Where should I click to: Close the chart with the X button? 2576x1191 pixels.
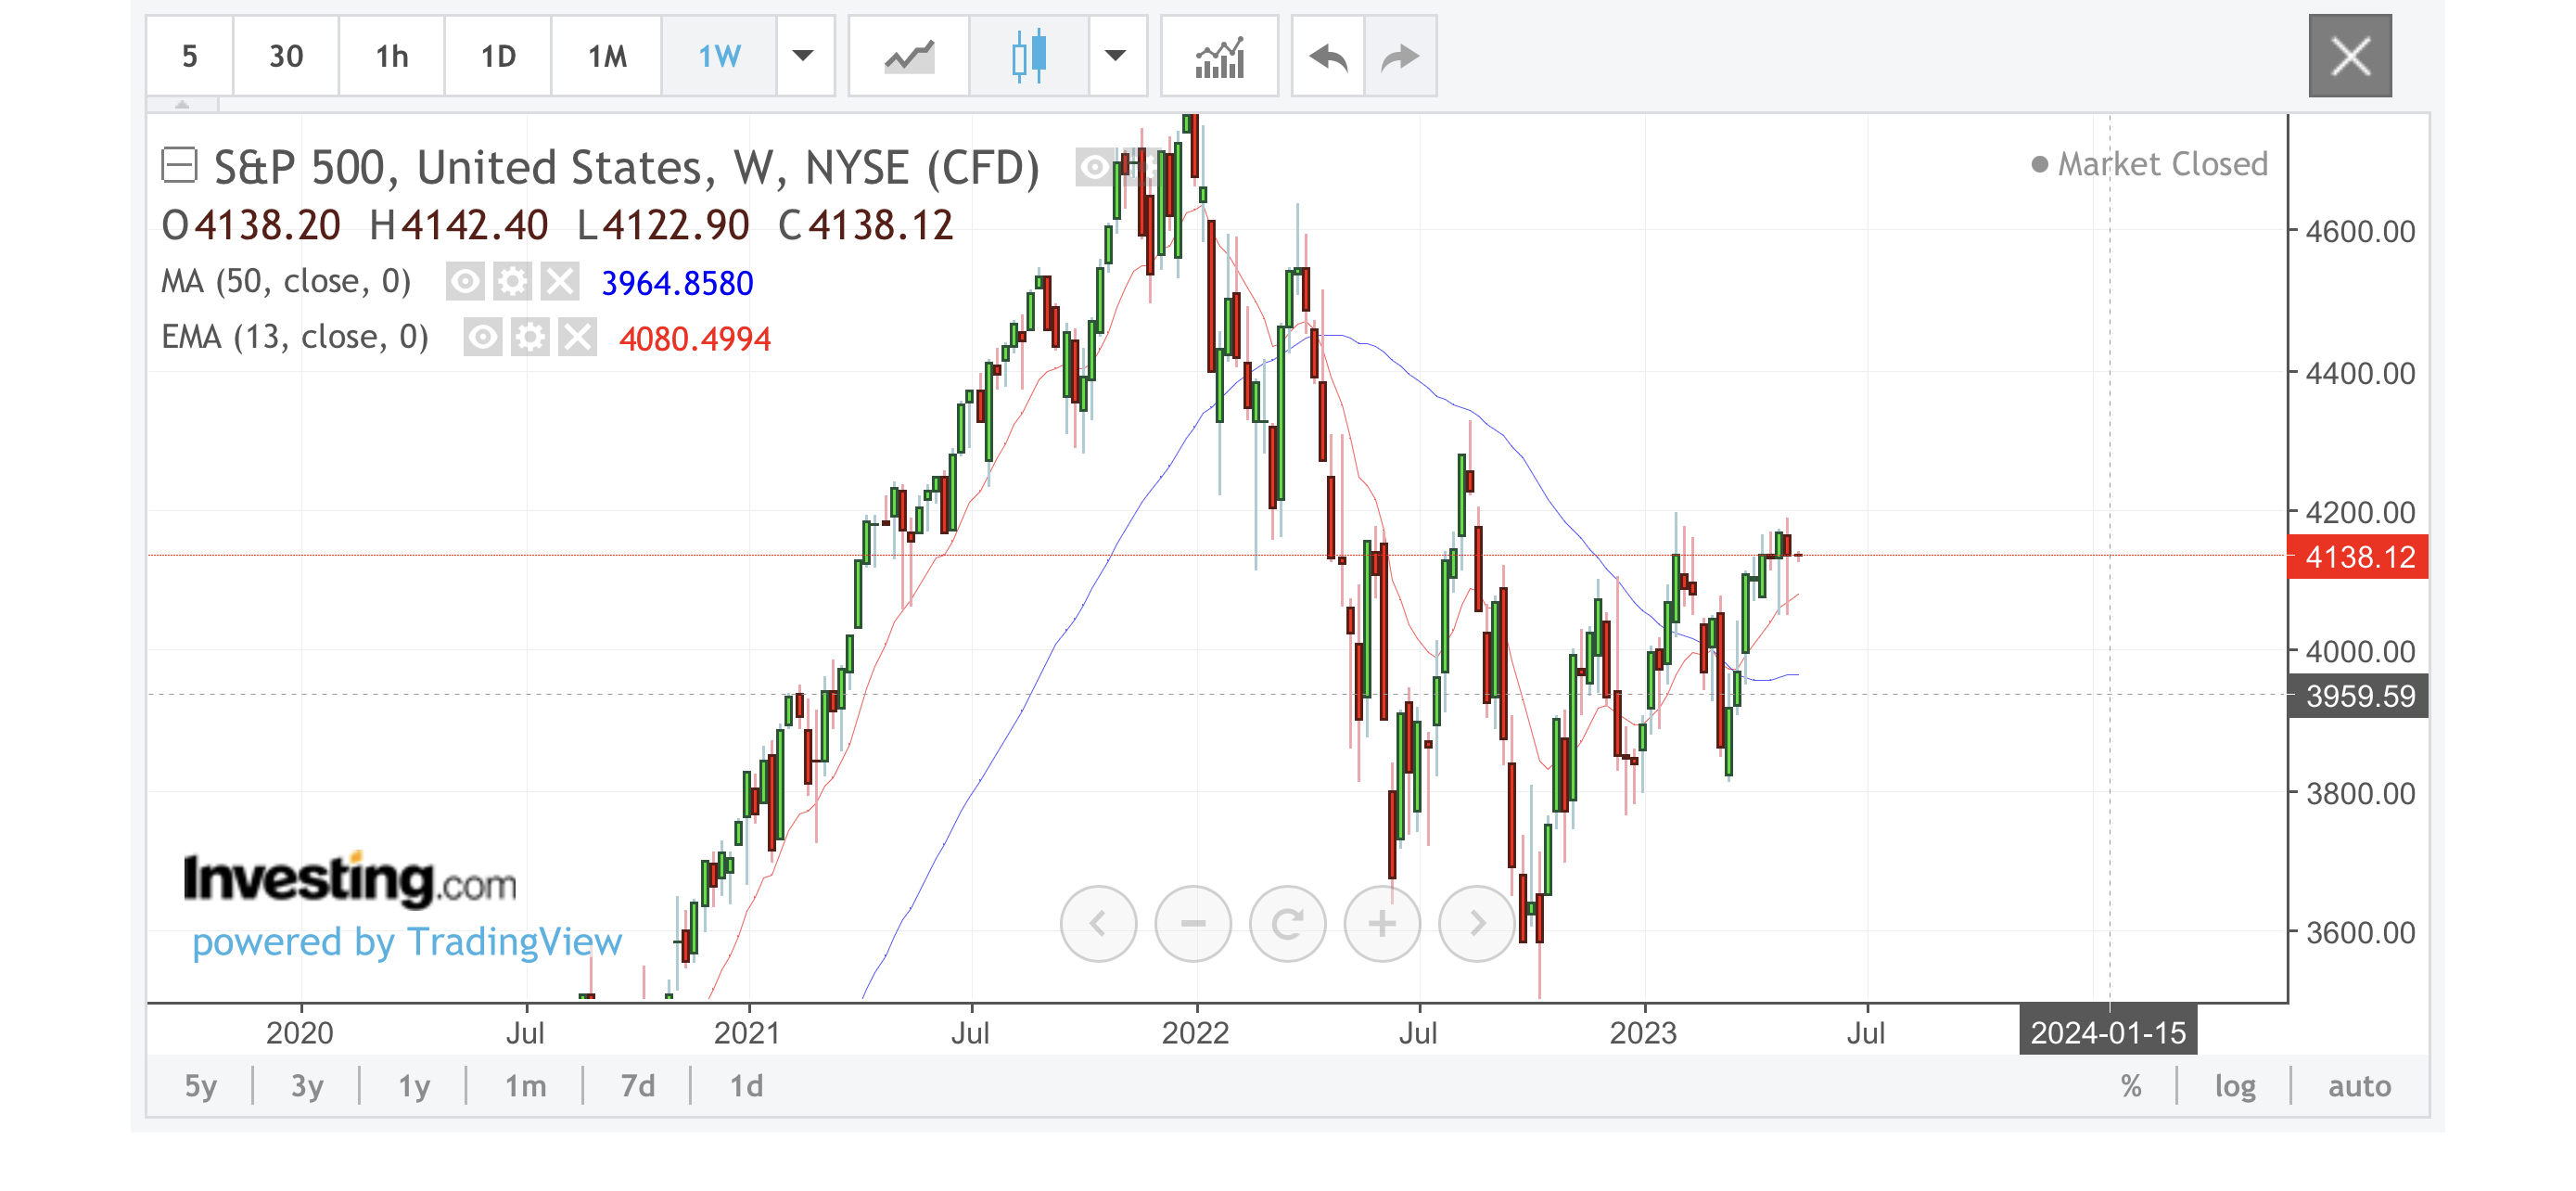coord(2350,56)
